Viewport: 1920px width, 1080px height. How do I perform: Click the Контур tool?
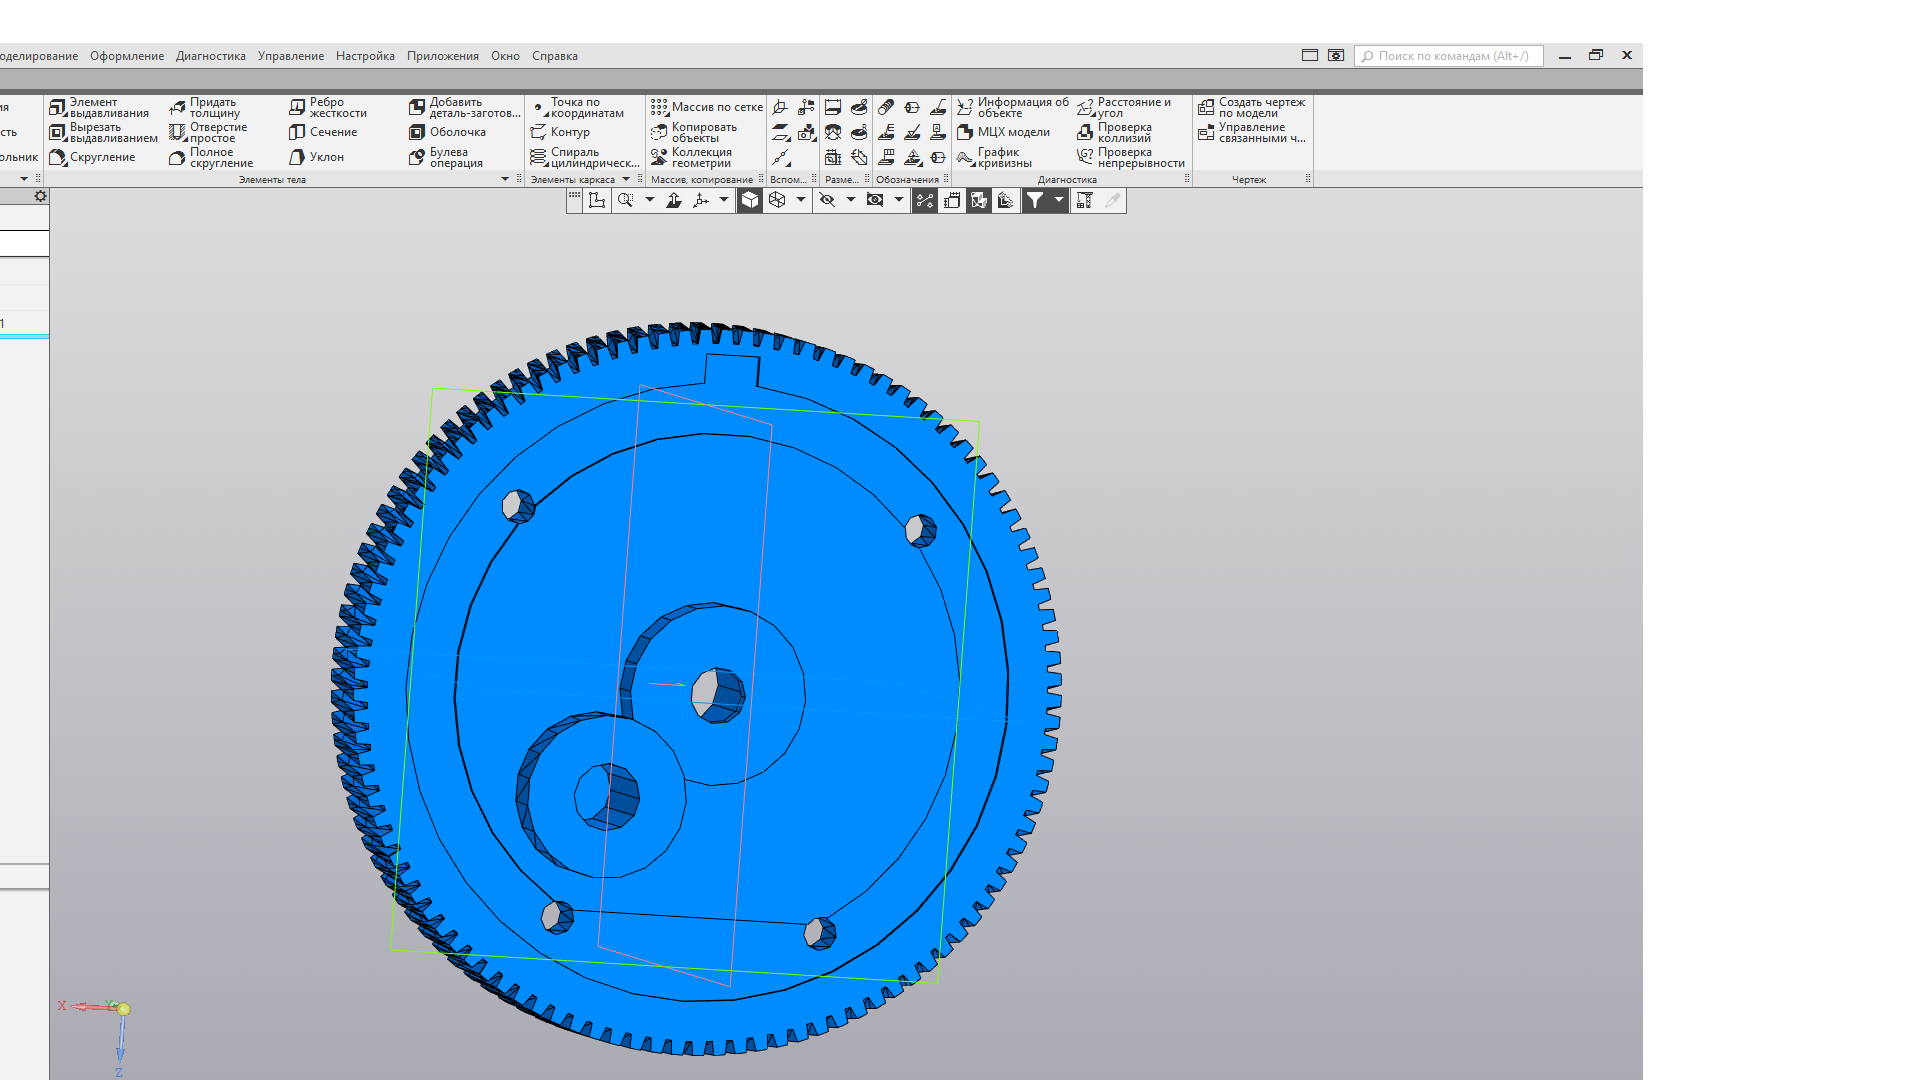click(561, 132)
